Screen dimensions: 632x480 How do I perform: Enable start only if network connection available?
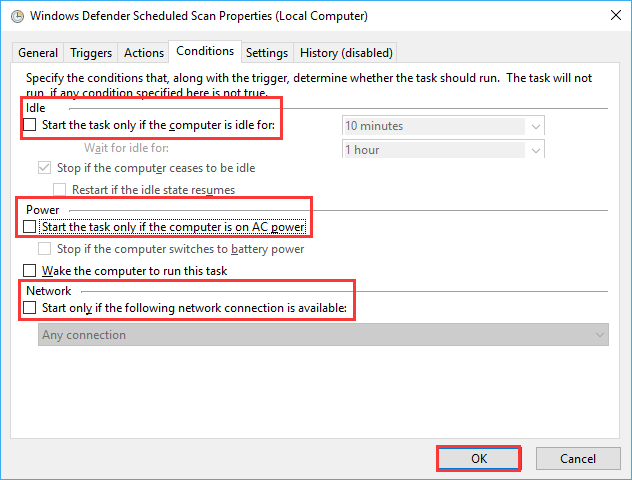click(x=29, y=308)
